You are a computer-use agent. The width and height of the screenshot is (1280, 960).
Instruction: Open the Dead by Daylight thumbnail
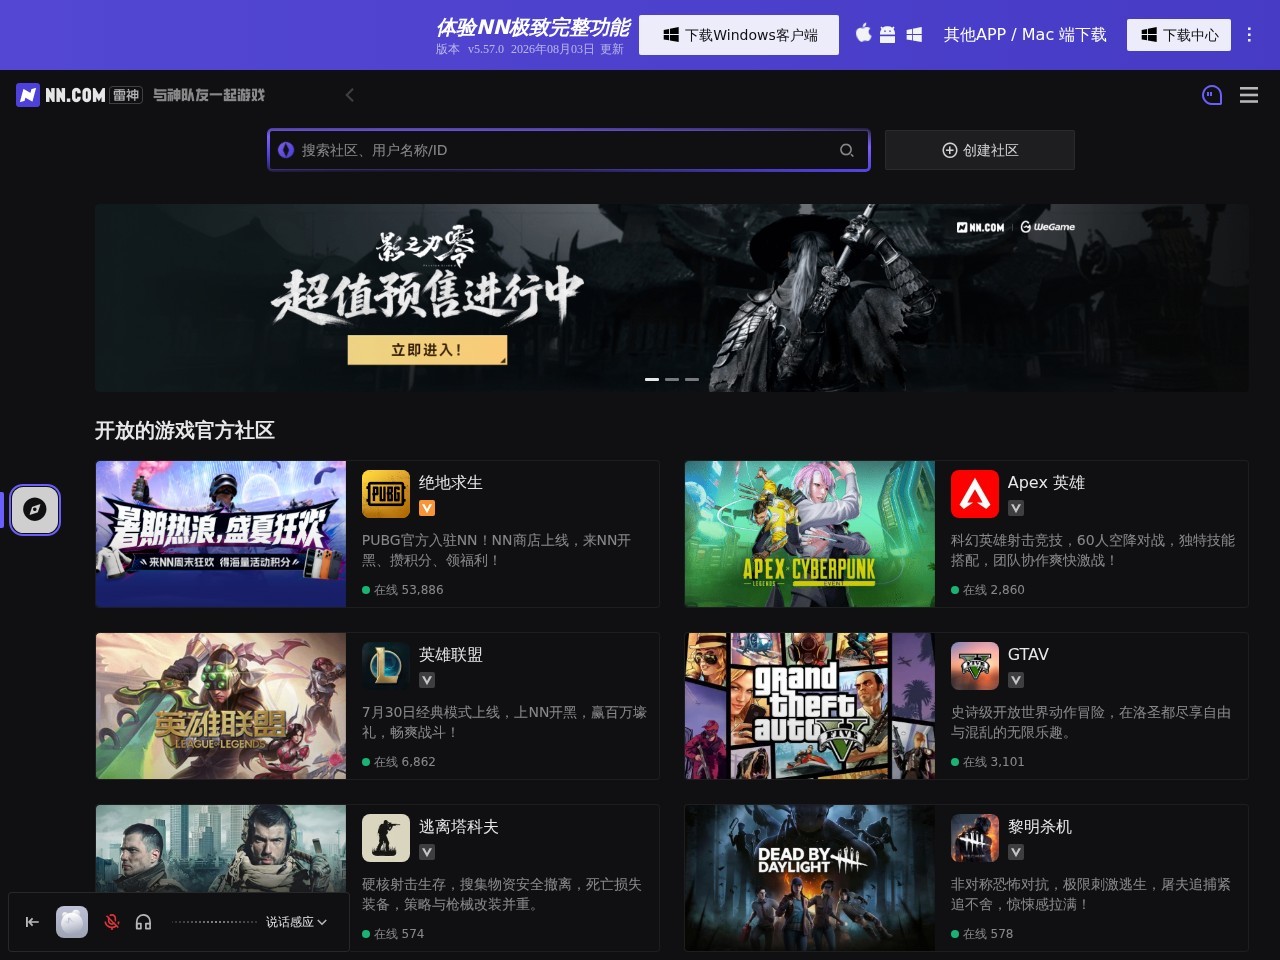[x=810, y=878]
